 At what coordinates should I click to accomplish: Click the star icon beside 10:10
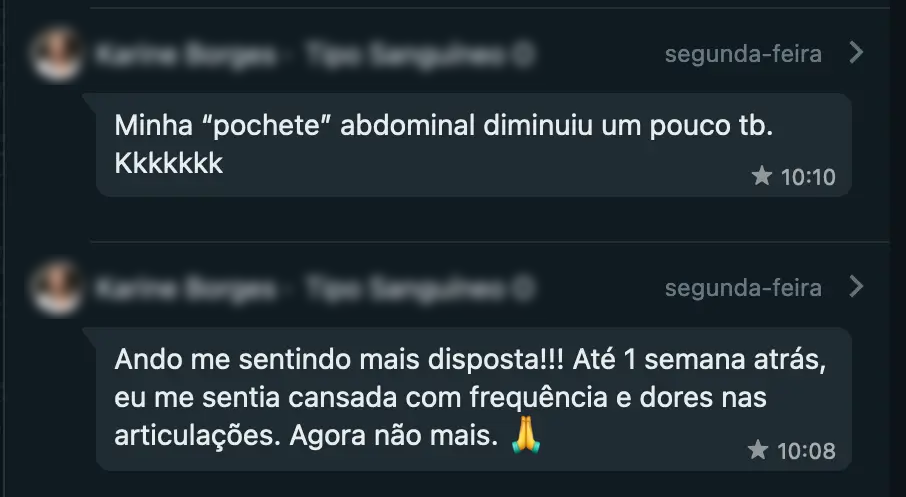point(762,176)
